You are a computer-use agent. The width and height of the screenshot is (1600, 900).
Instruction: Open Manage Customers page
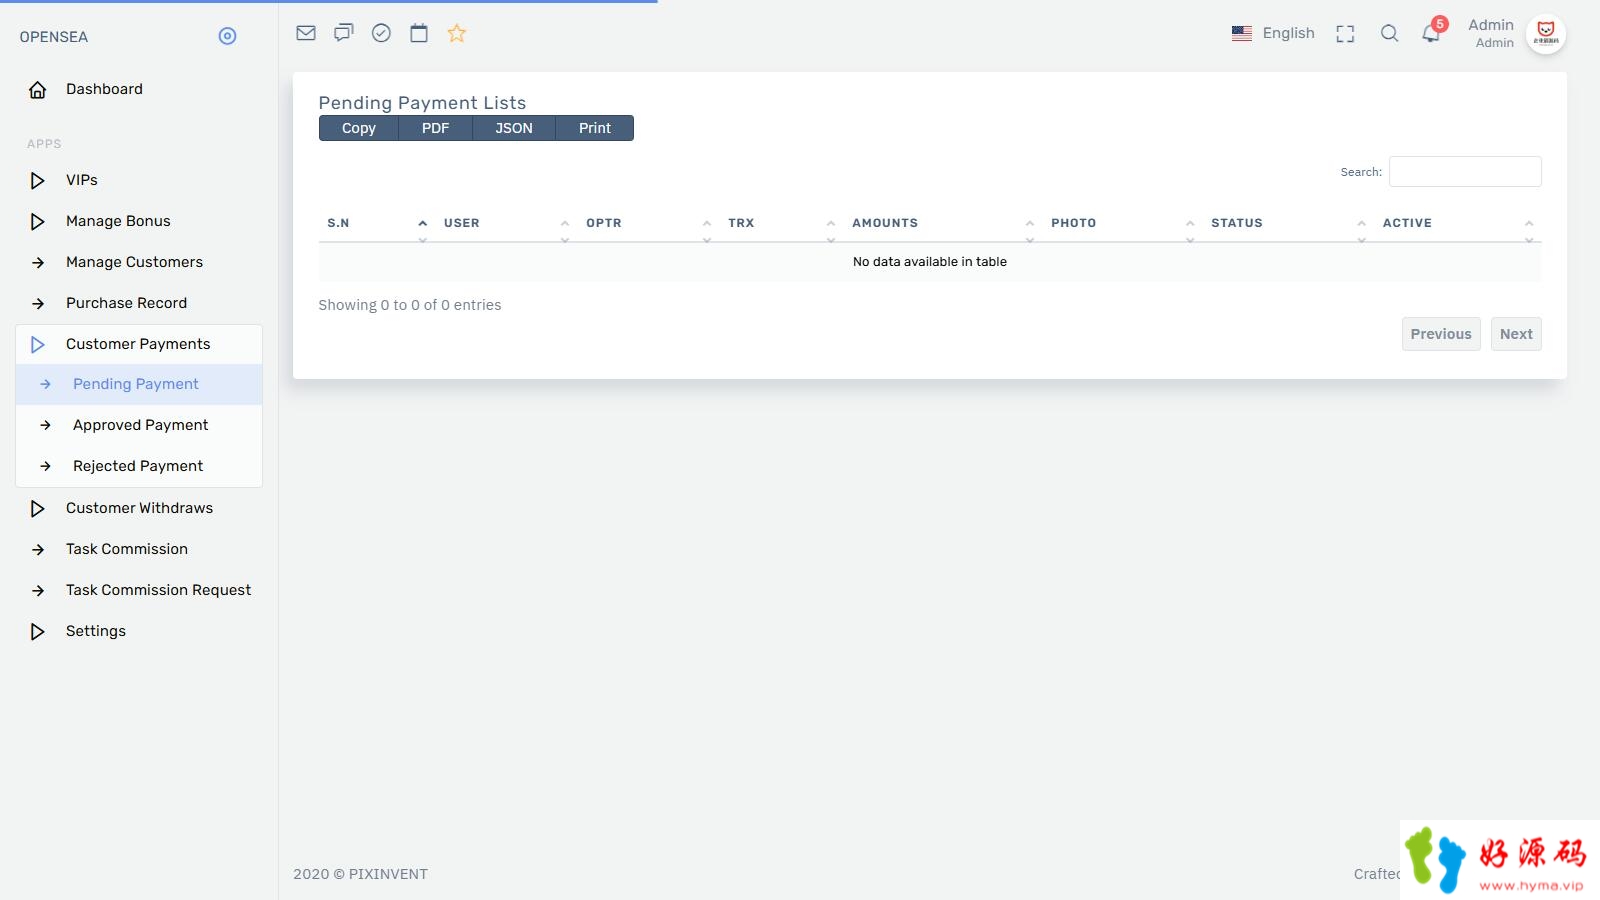pyautogui.click(x=139, y=262)
